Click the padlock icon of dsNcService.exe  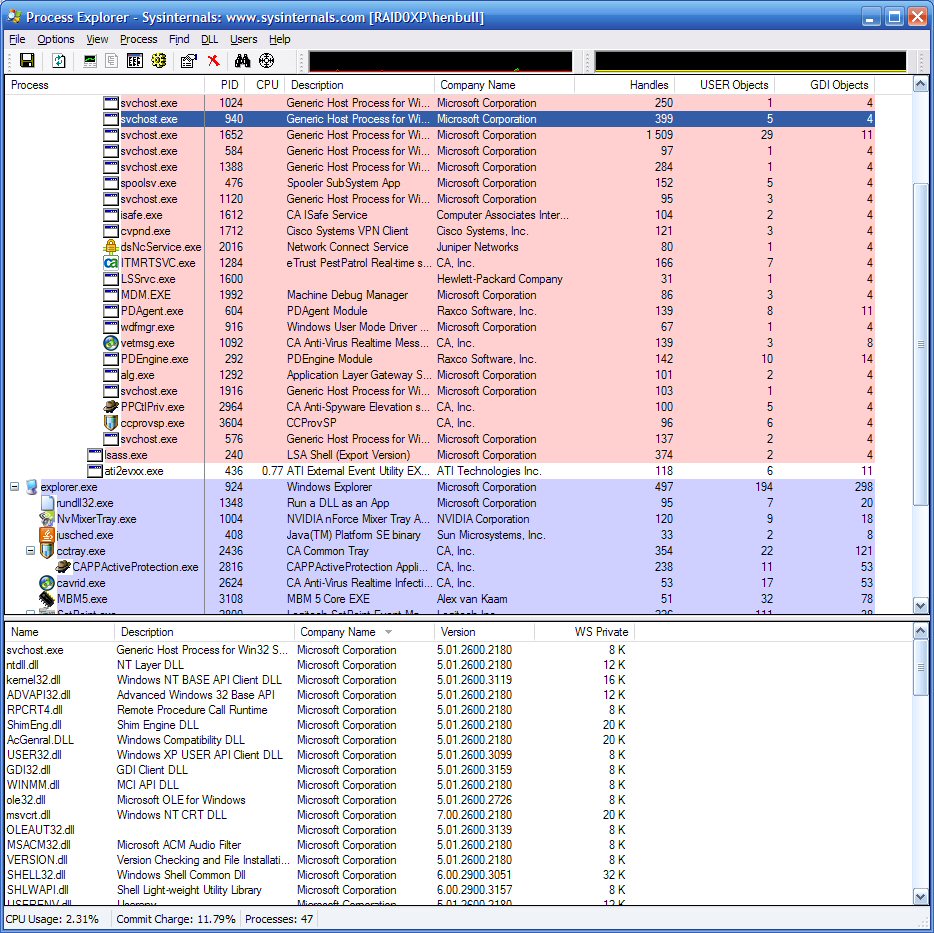111,247
